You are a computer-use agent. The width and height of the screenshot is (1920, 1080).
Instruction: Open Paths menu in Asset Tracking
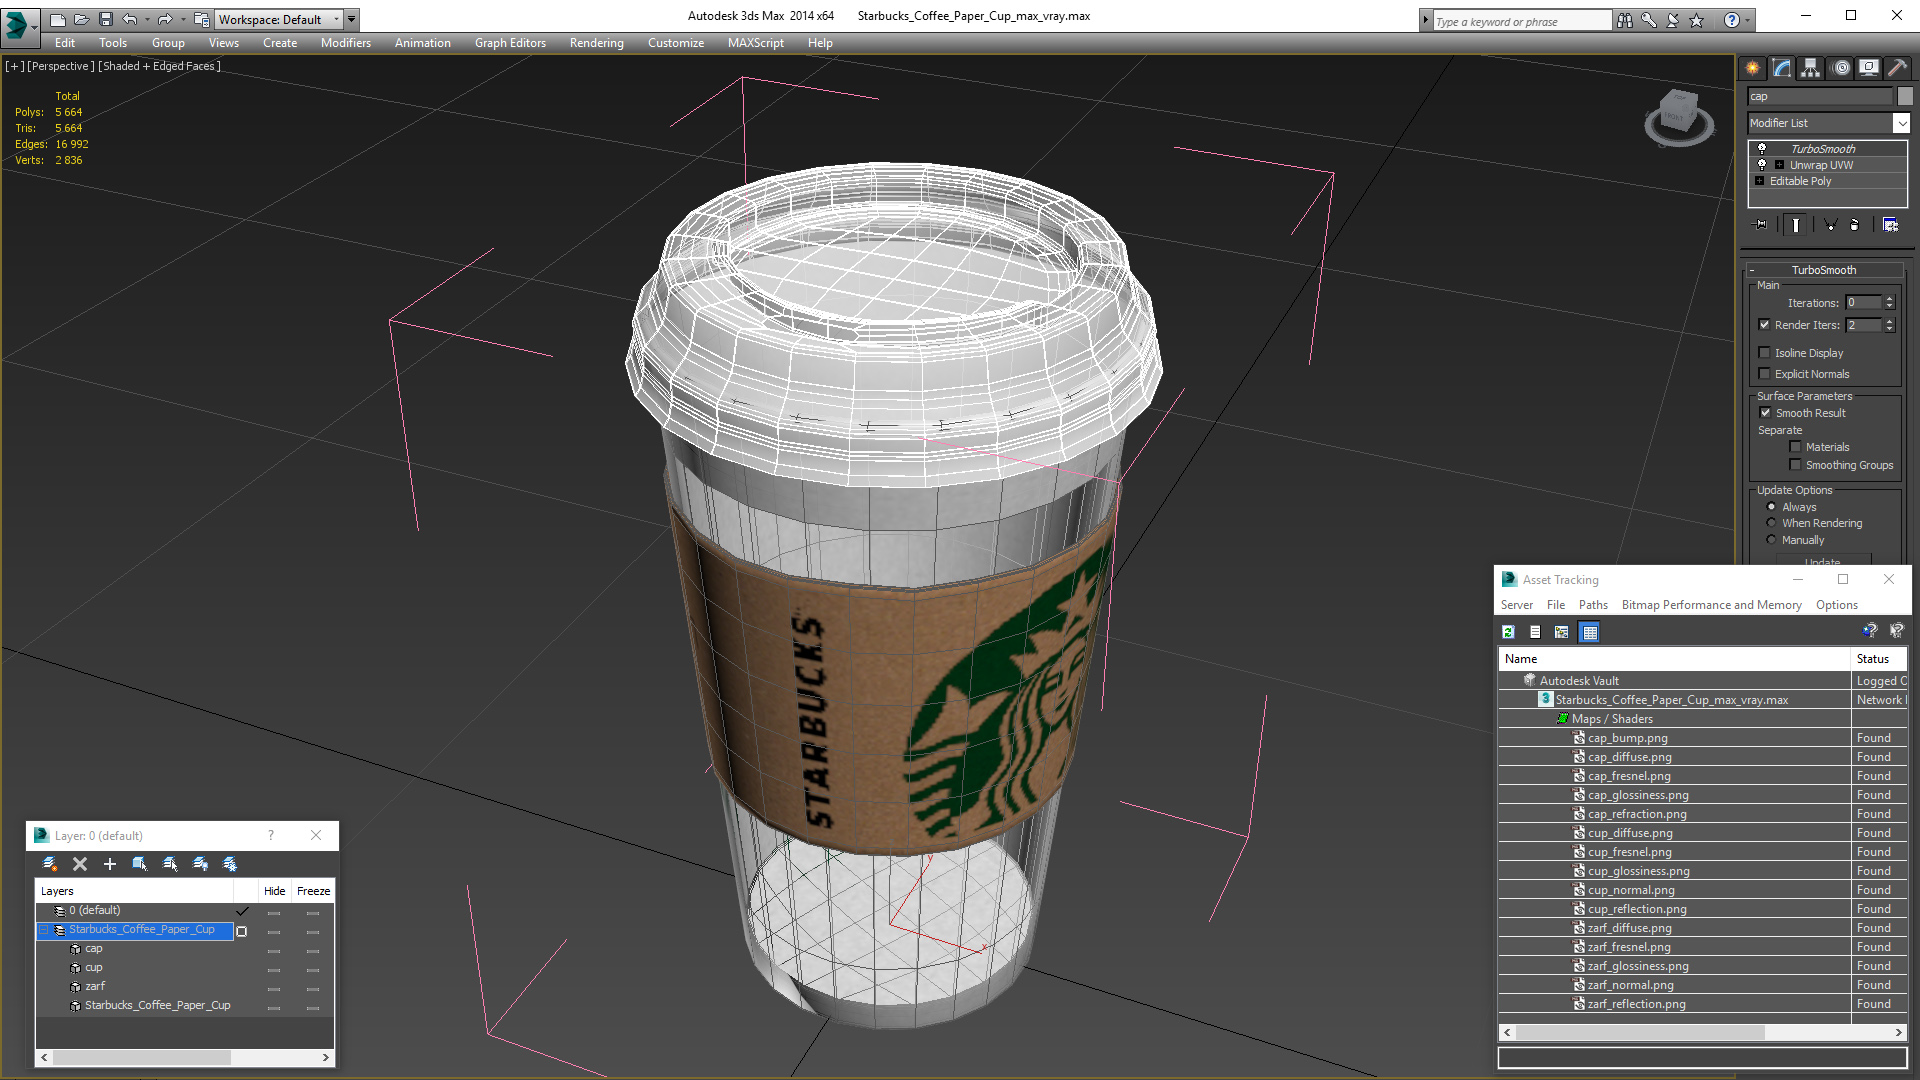(x=1593, y=605)
